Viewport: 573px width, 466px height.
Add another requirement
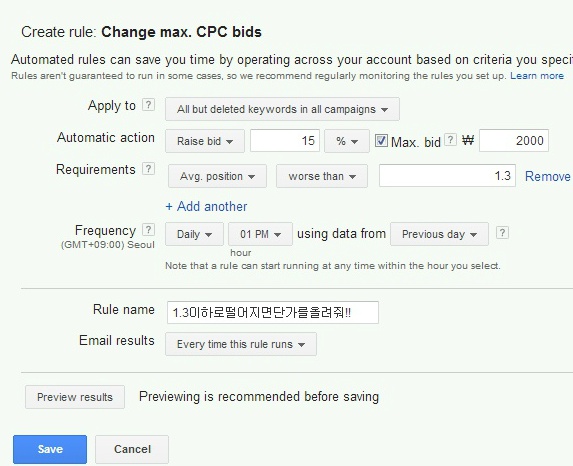(206, 207)
